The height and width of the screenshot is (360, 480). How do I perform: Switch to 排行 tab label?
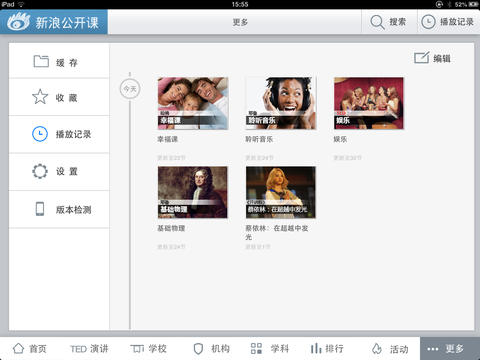tap(334, 349)
